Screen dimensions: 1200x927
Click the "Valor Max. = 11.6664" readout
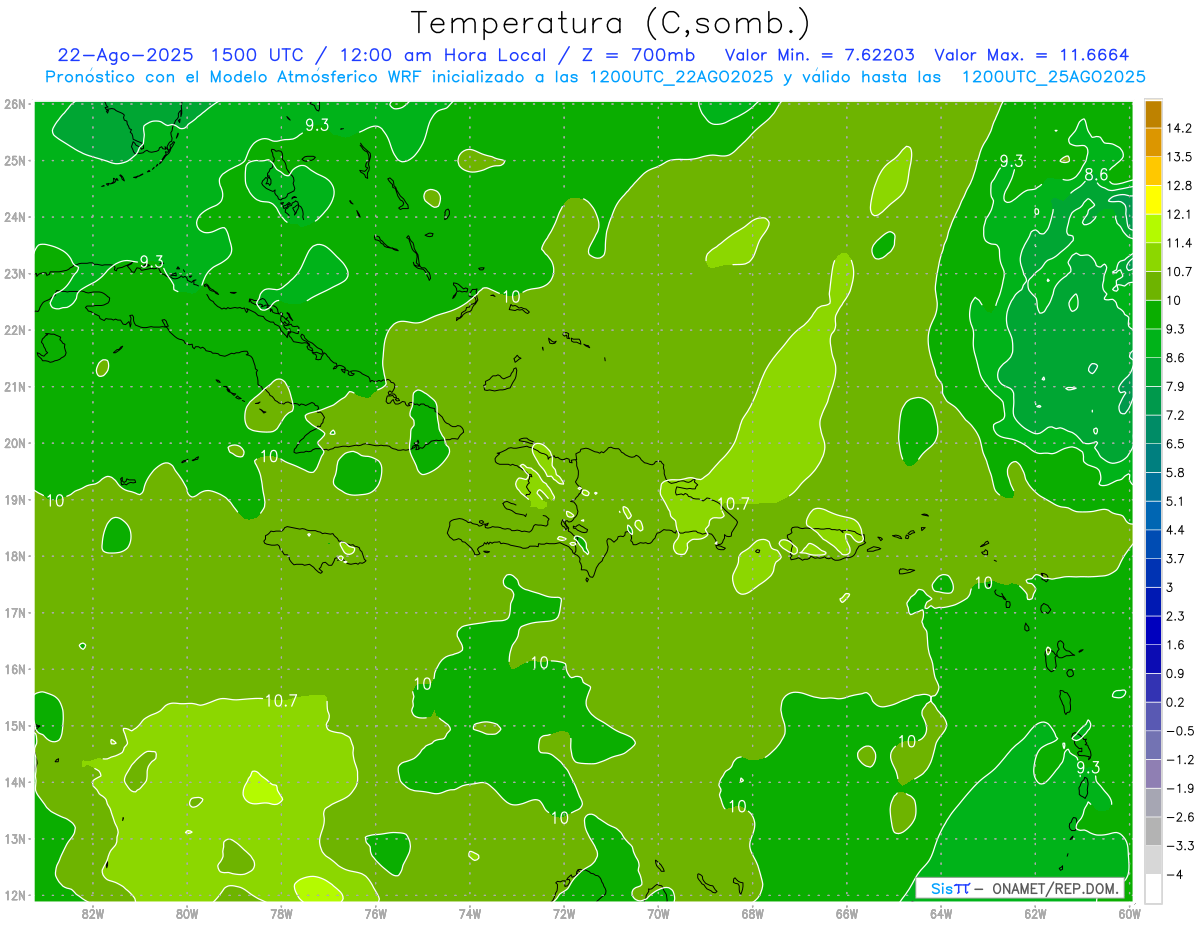coord(1032,55)
